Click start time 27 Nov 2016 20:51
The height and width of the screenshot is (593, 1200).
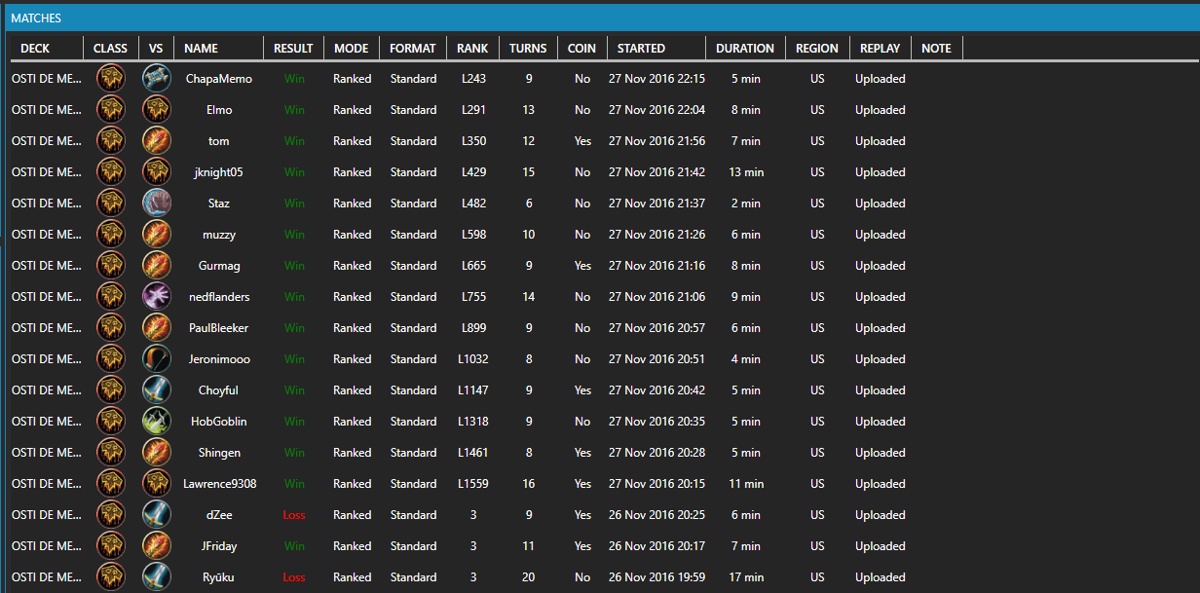pyautogui.click(x=656, y=359)
